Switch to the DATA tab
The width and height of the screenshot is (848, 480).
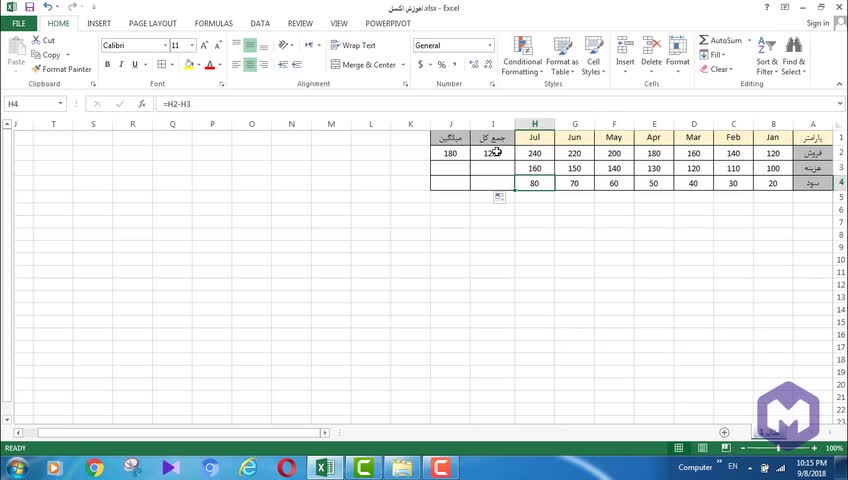click(x=260, y=23)
